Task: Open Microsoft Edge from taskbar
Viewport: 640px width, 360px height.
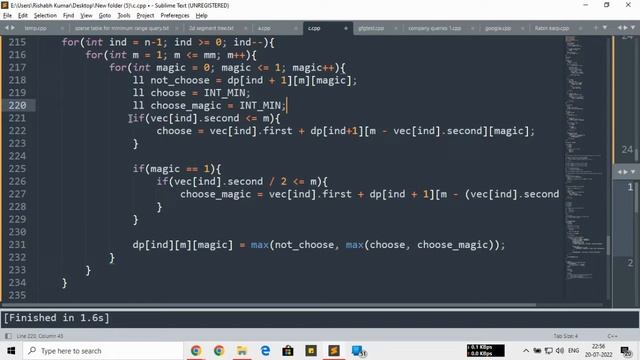Action: click(265, 351)
